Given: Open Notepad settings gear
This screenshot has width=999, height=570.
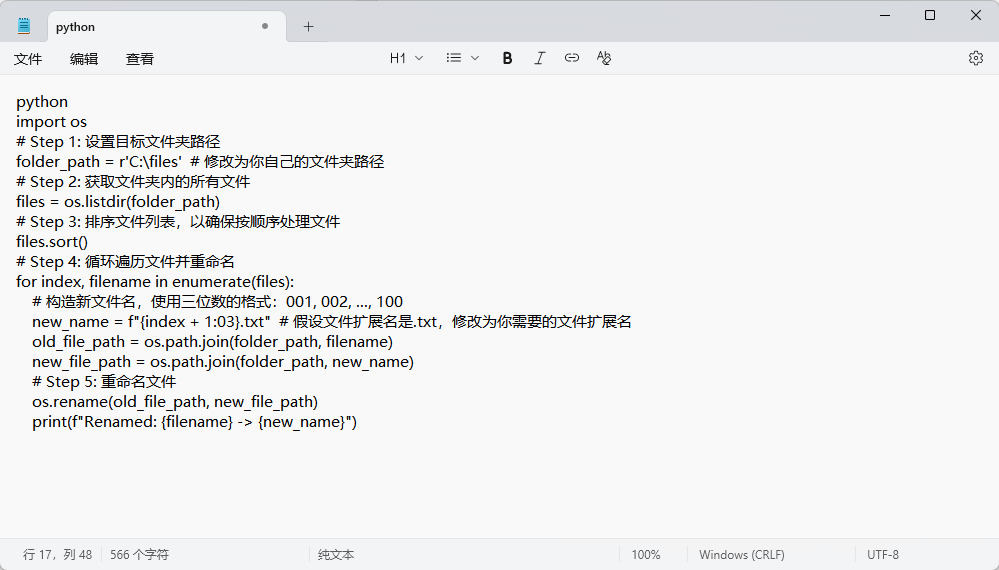Looking at the screenshot, I should point(975,58).
